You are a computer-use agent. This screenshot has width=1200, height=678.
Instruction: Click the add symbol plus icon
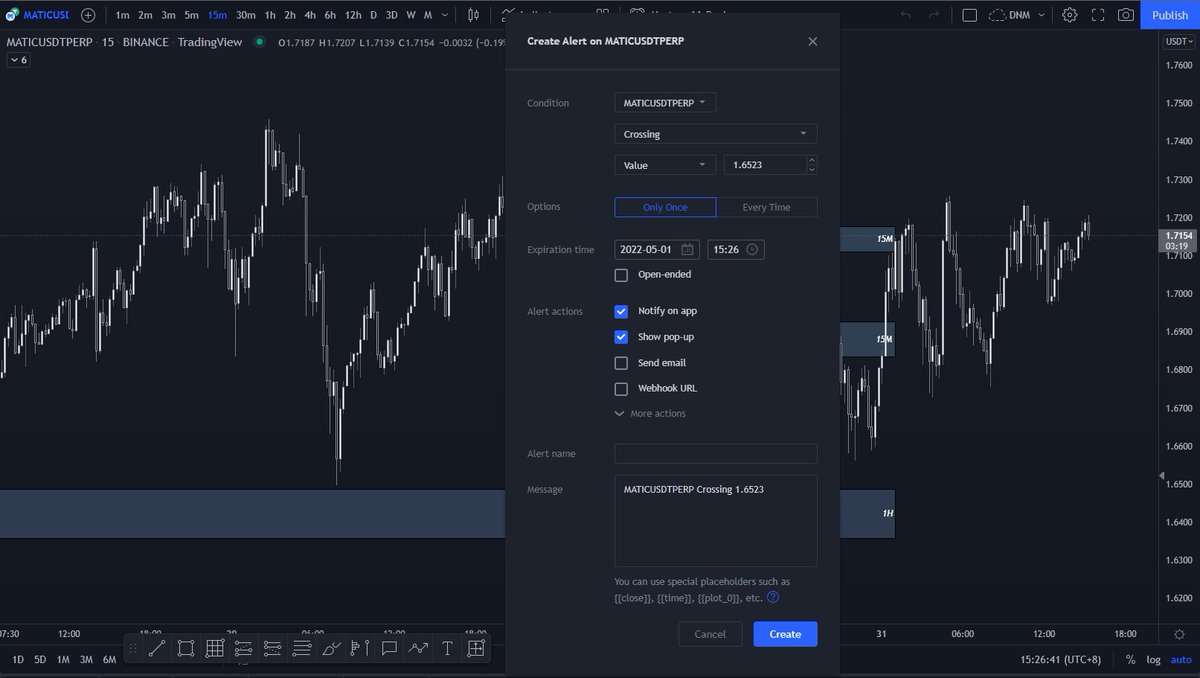click(x=88, y=15)
